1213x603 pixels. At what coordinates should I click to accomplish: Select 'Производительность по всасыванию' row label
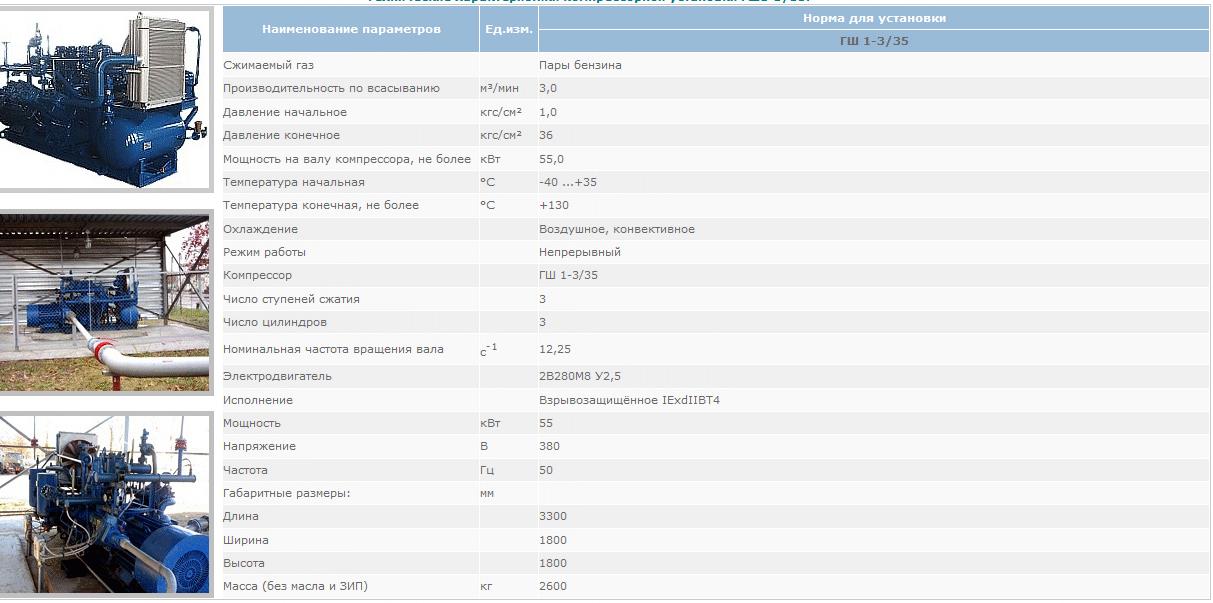click(x=331, y=88)
